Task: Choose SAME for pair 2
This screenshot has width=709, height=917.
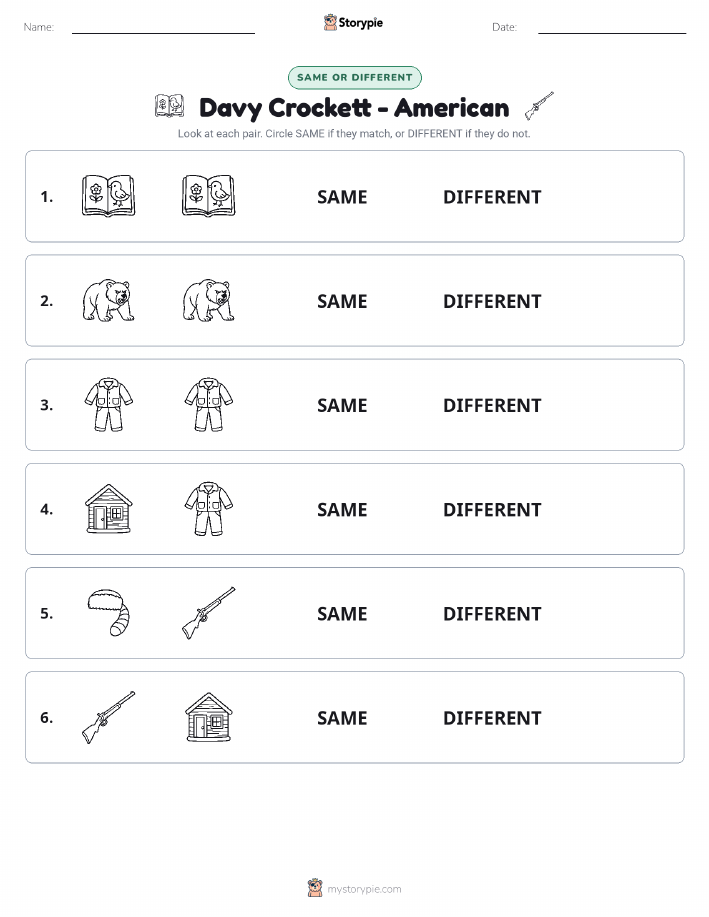Action: click(x=342, y=301)
